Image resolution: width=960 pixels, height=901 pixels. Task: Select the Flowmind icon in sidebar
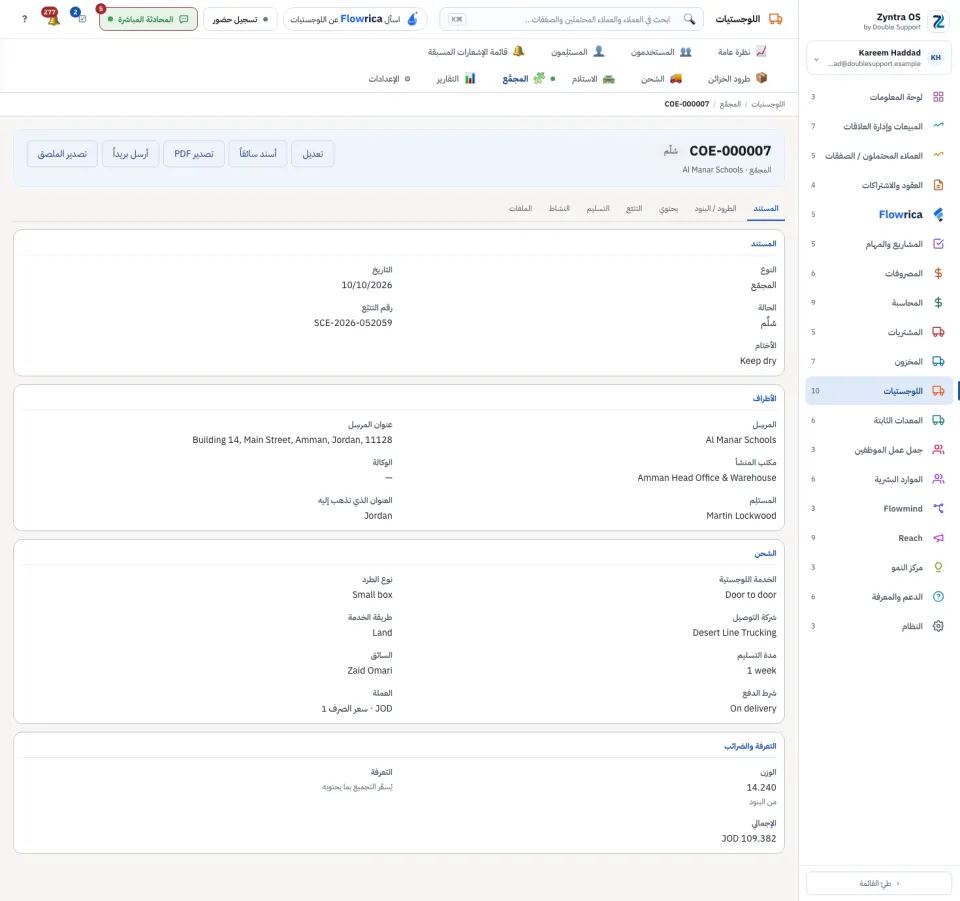(938, 508)
